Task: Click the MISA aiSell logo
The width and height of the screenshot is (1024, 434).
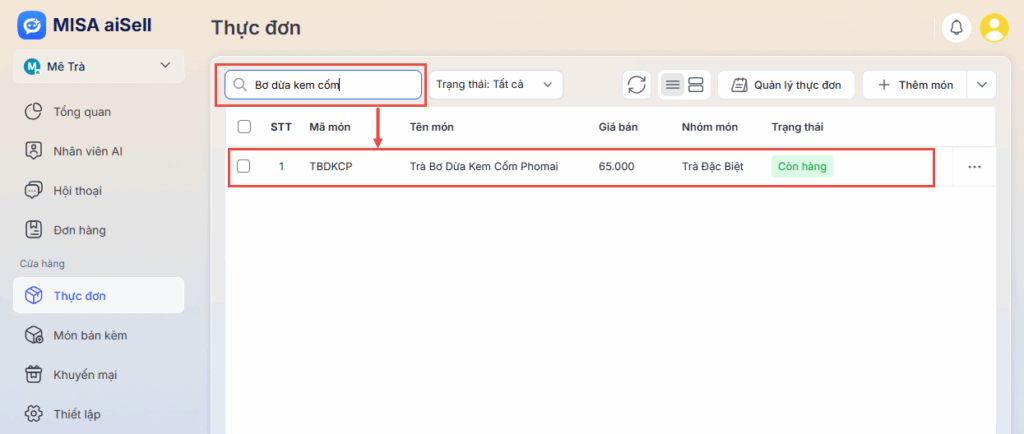Action: [x=32, y=24]
